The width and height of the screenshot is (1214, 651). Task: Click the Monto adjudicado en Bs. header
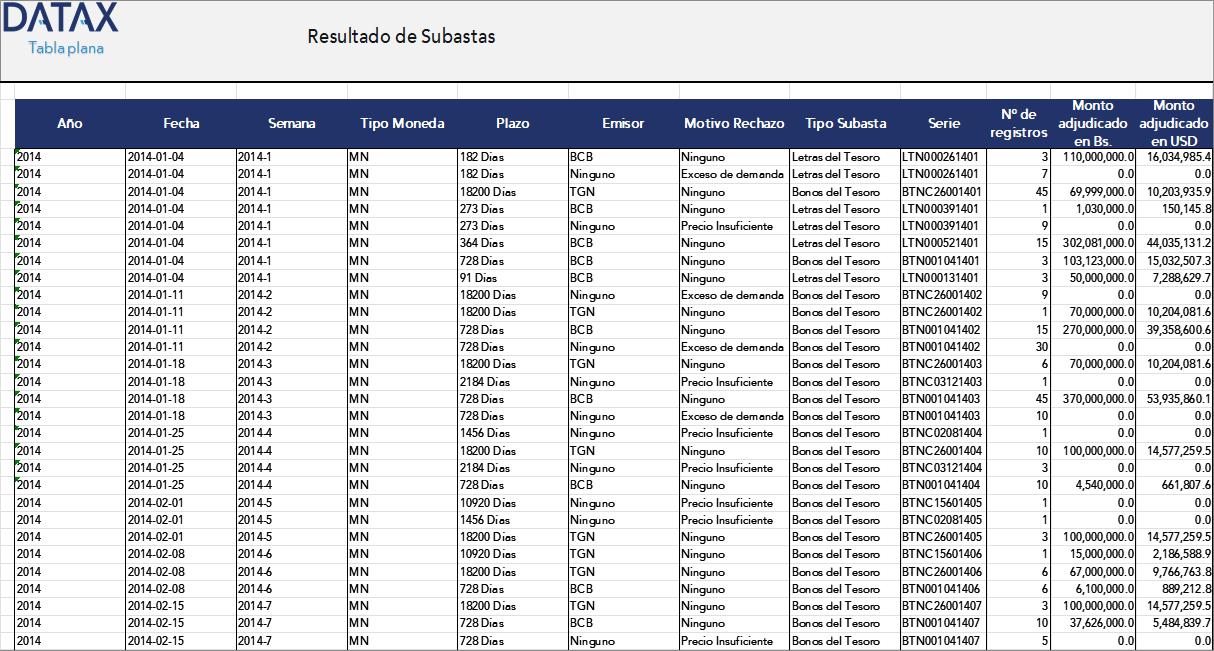tap(1093, 124)
